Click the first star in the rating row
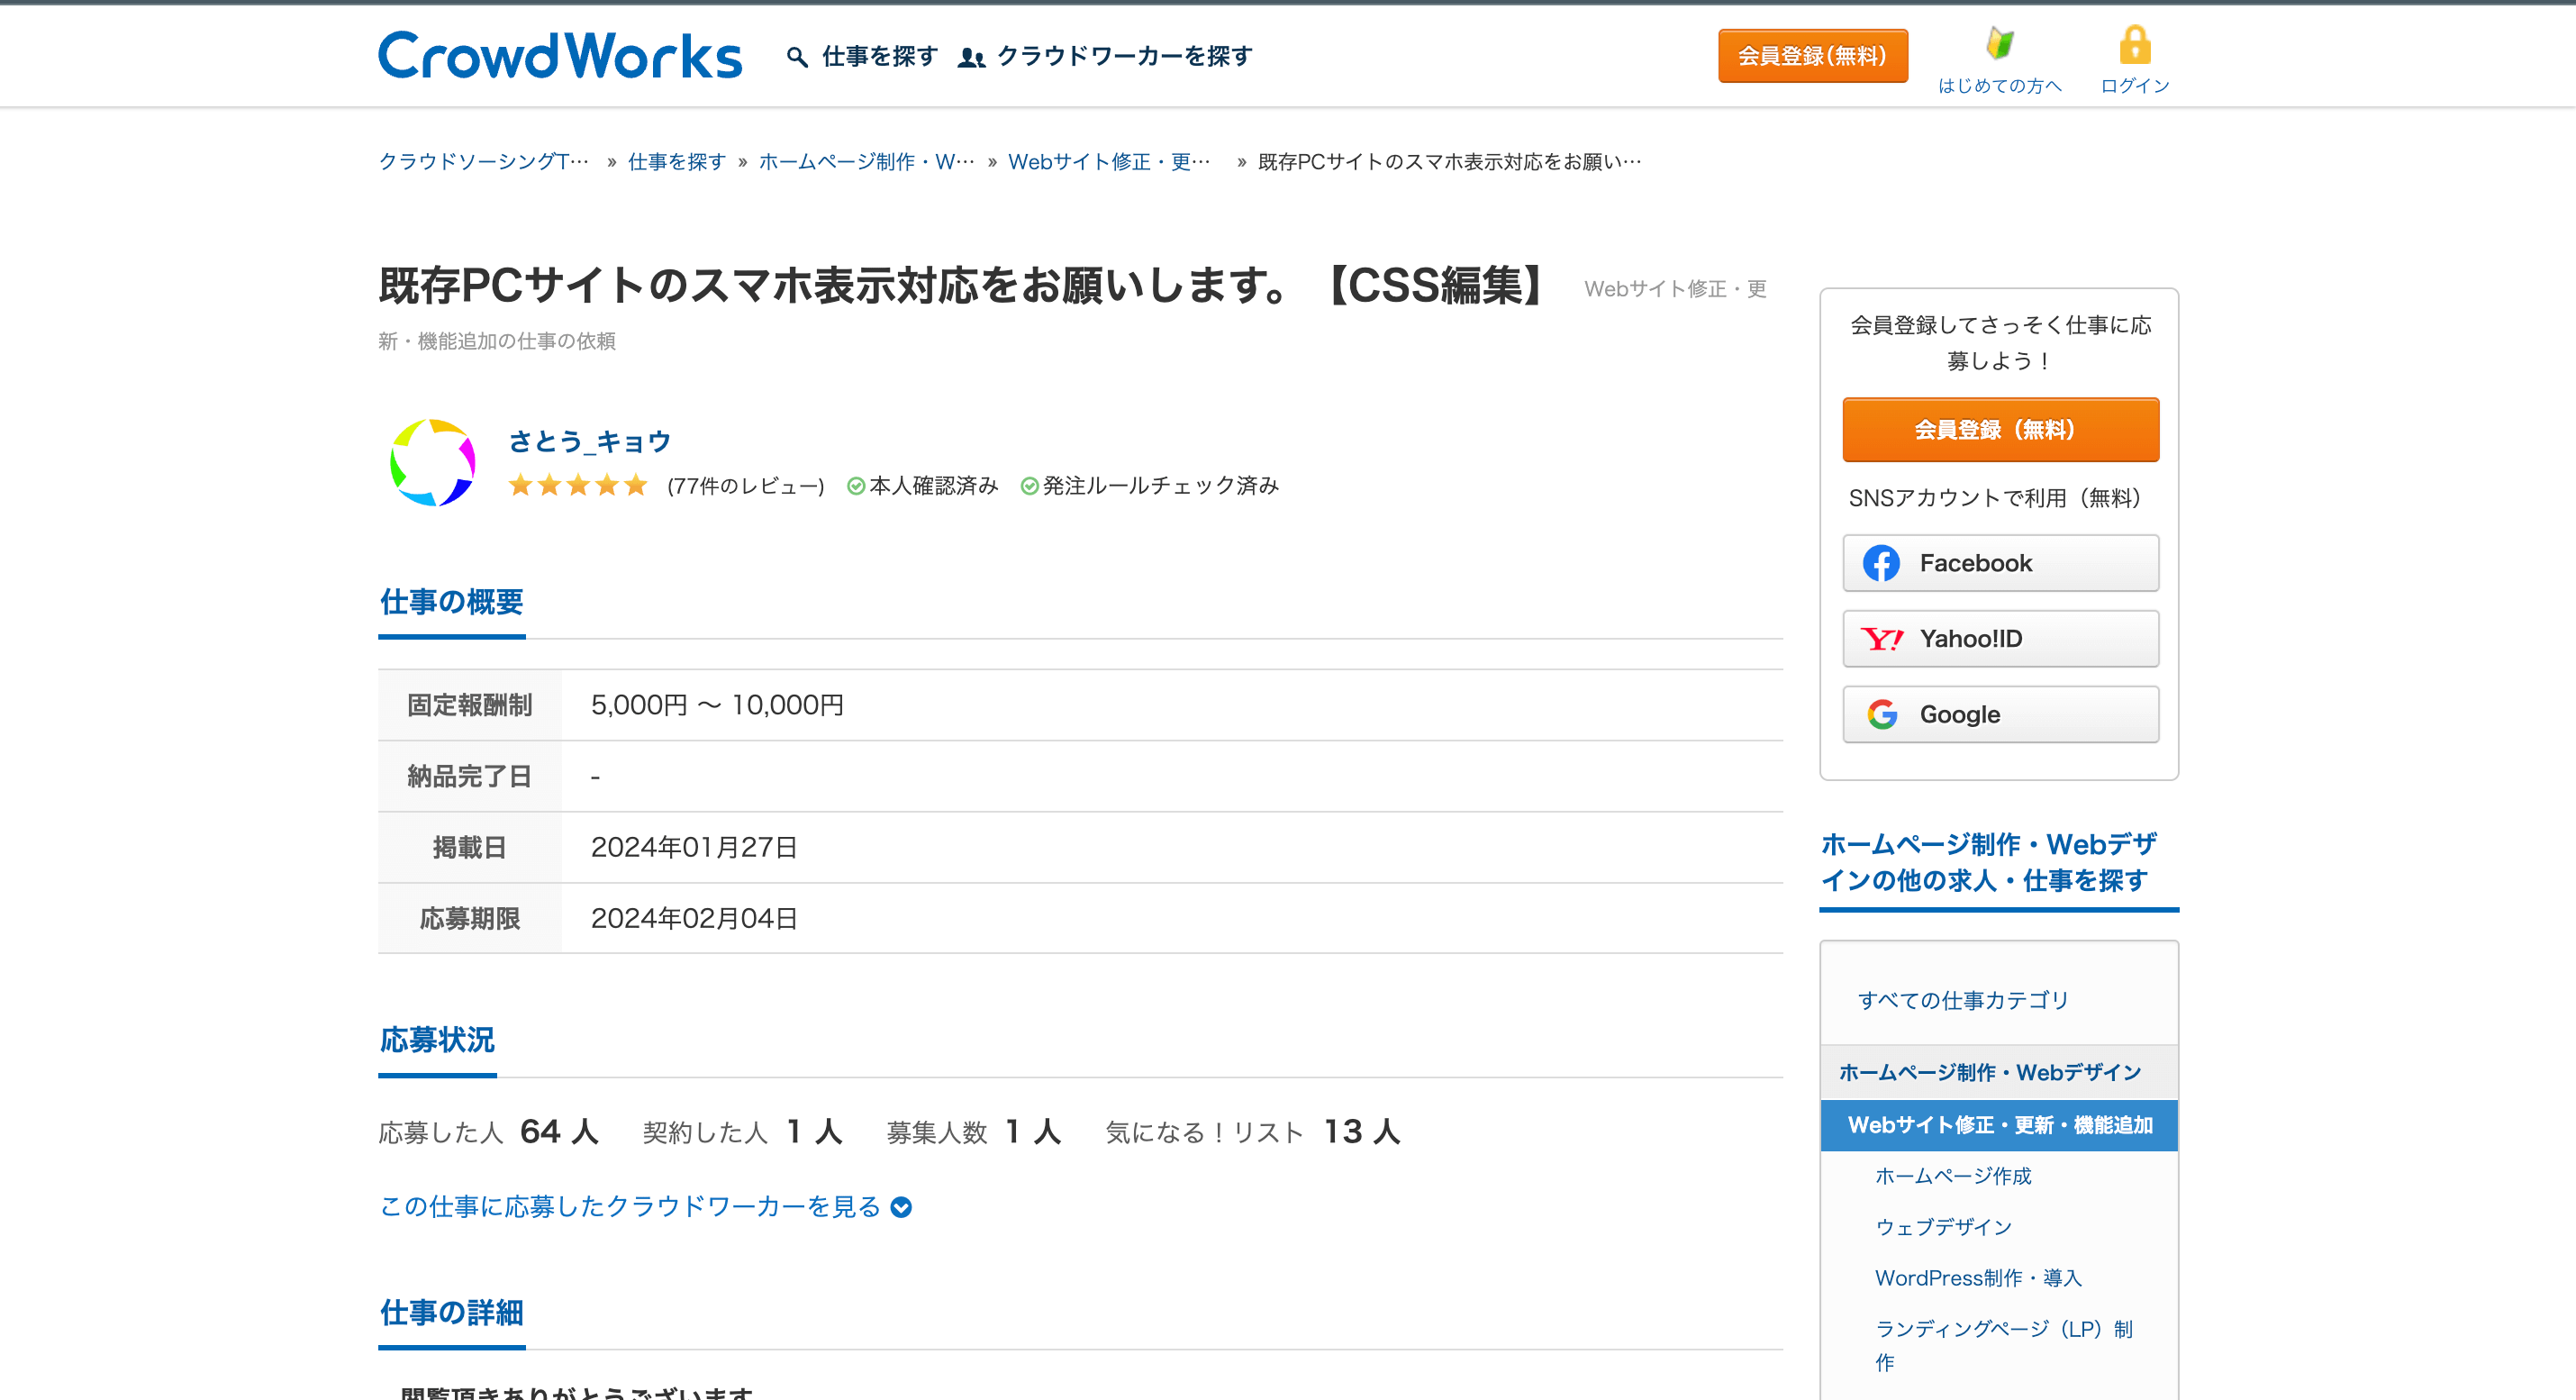 pyautogui.click(x=521, y=486)
